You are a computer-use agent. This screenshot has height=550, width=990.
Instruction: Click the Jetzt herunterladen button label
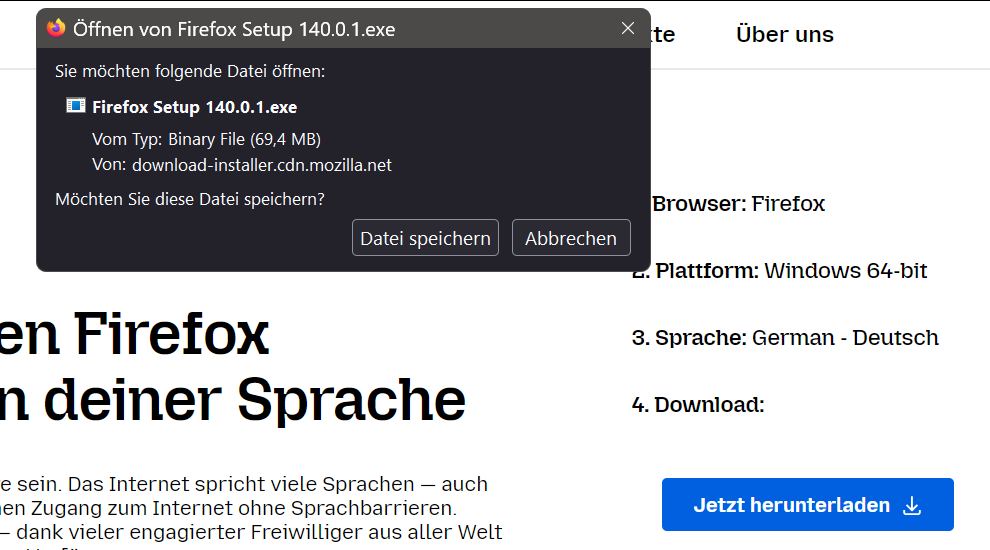coord(791,505)
